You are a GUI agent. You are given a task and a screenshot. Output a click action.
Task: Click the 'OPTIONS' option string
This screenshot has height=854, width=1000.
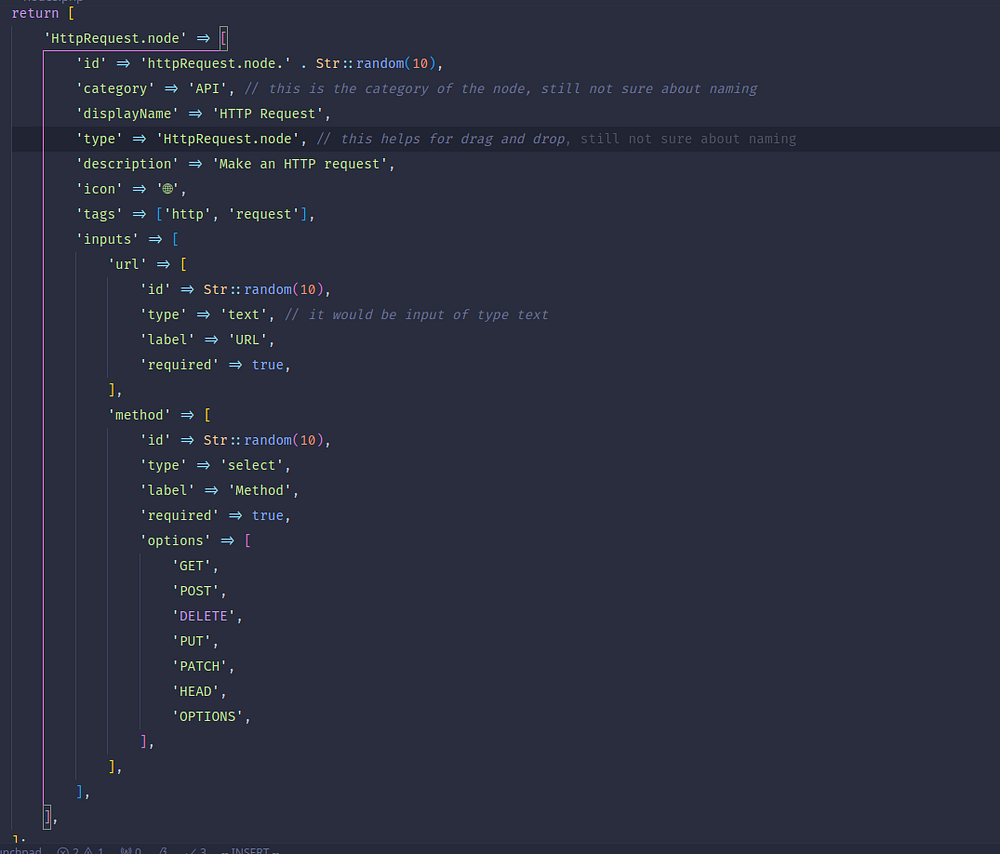tap(207, 716)
